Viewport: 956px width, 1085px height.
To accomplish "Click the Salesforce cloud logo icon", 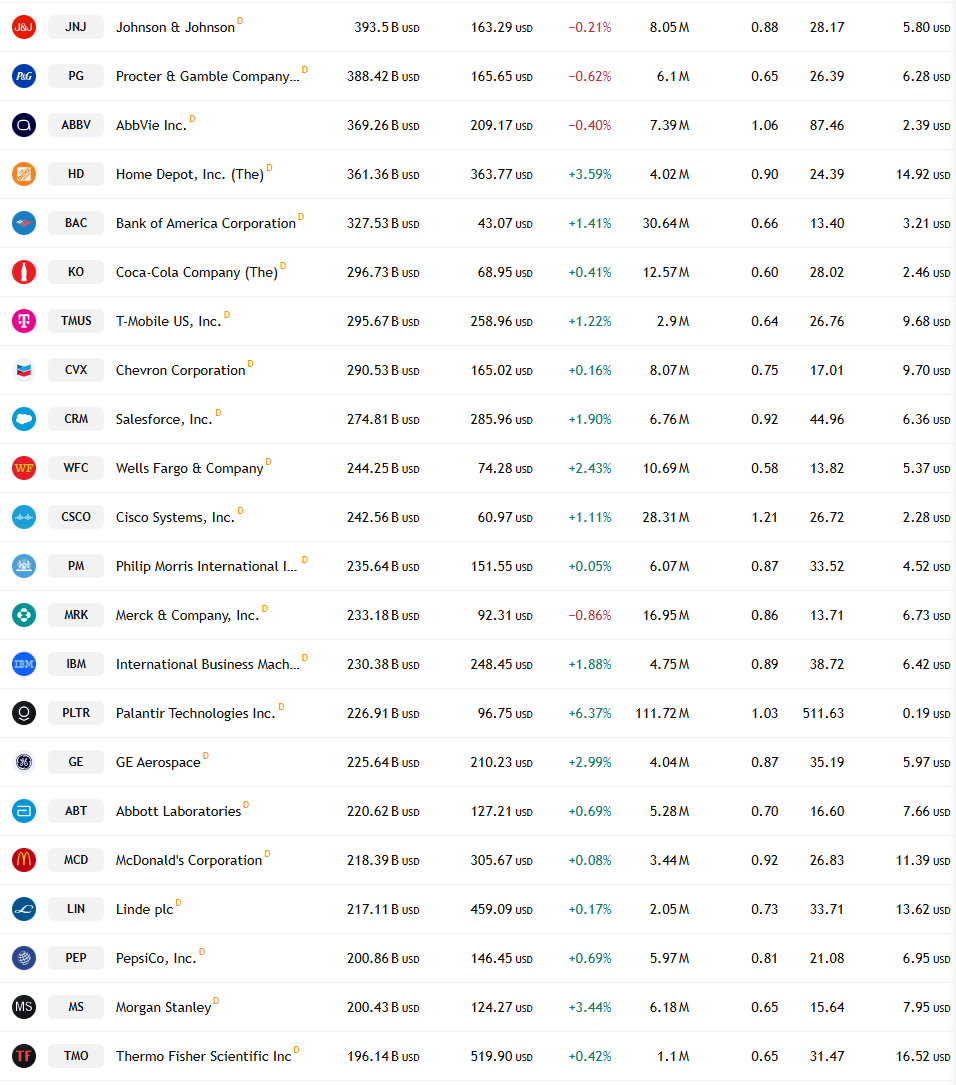I will pos(24,419).
